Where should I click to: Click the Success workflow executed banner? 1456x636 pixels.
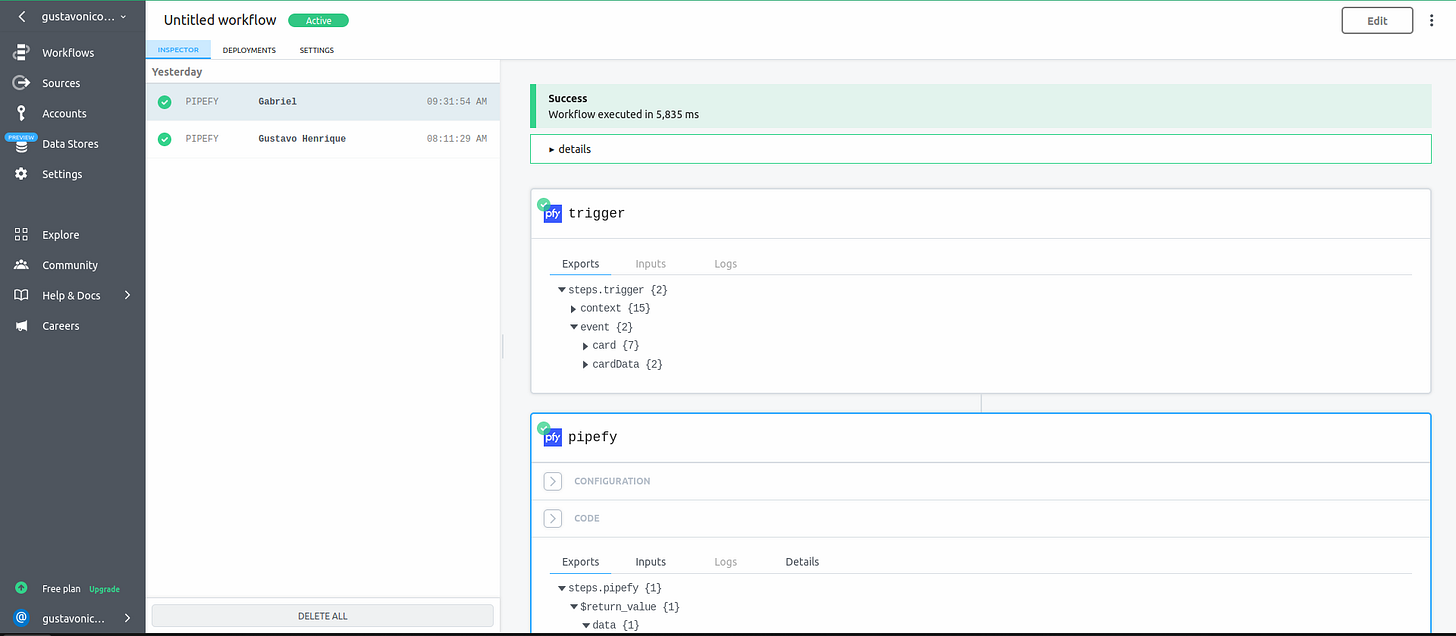981,106
